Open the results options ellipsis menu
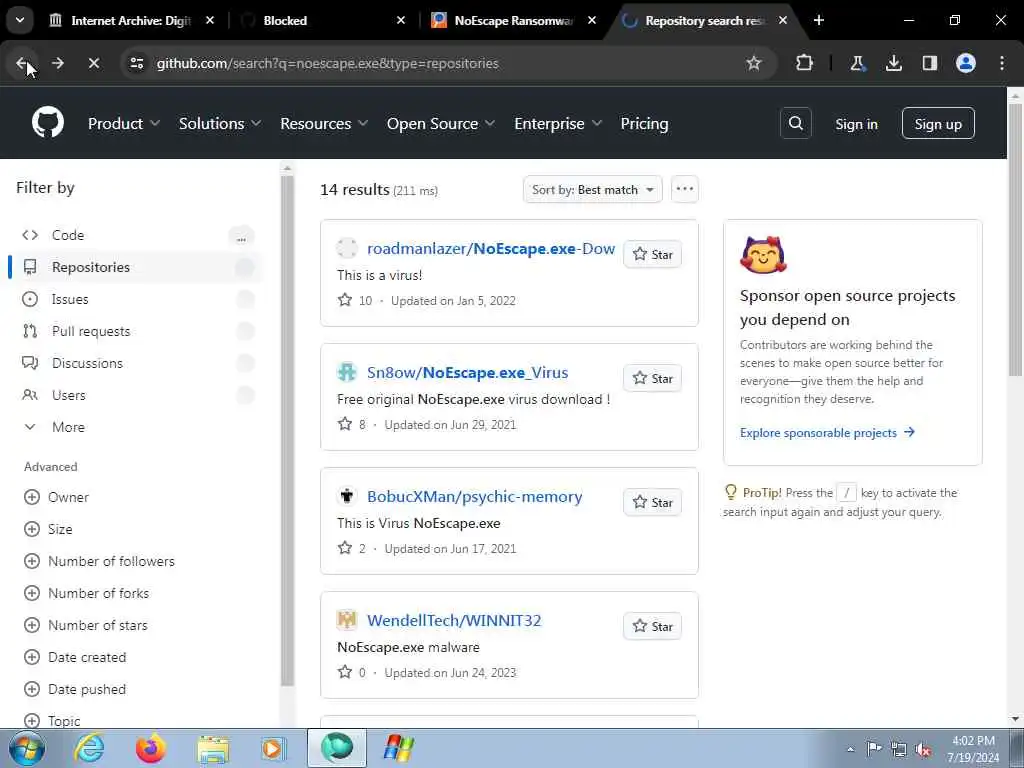The height and width of the screenshot is (768, 1024). [x=684, y=189]
